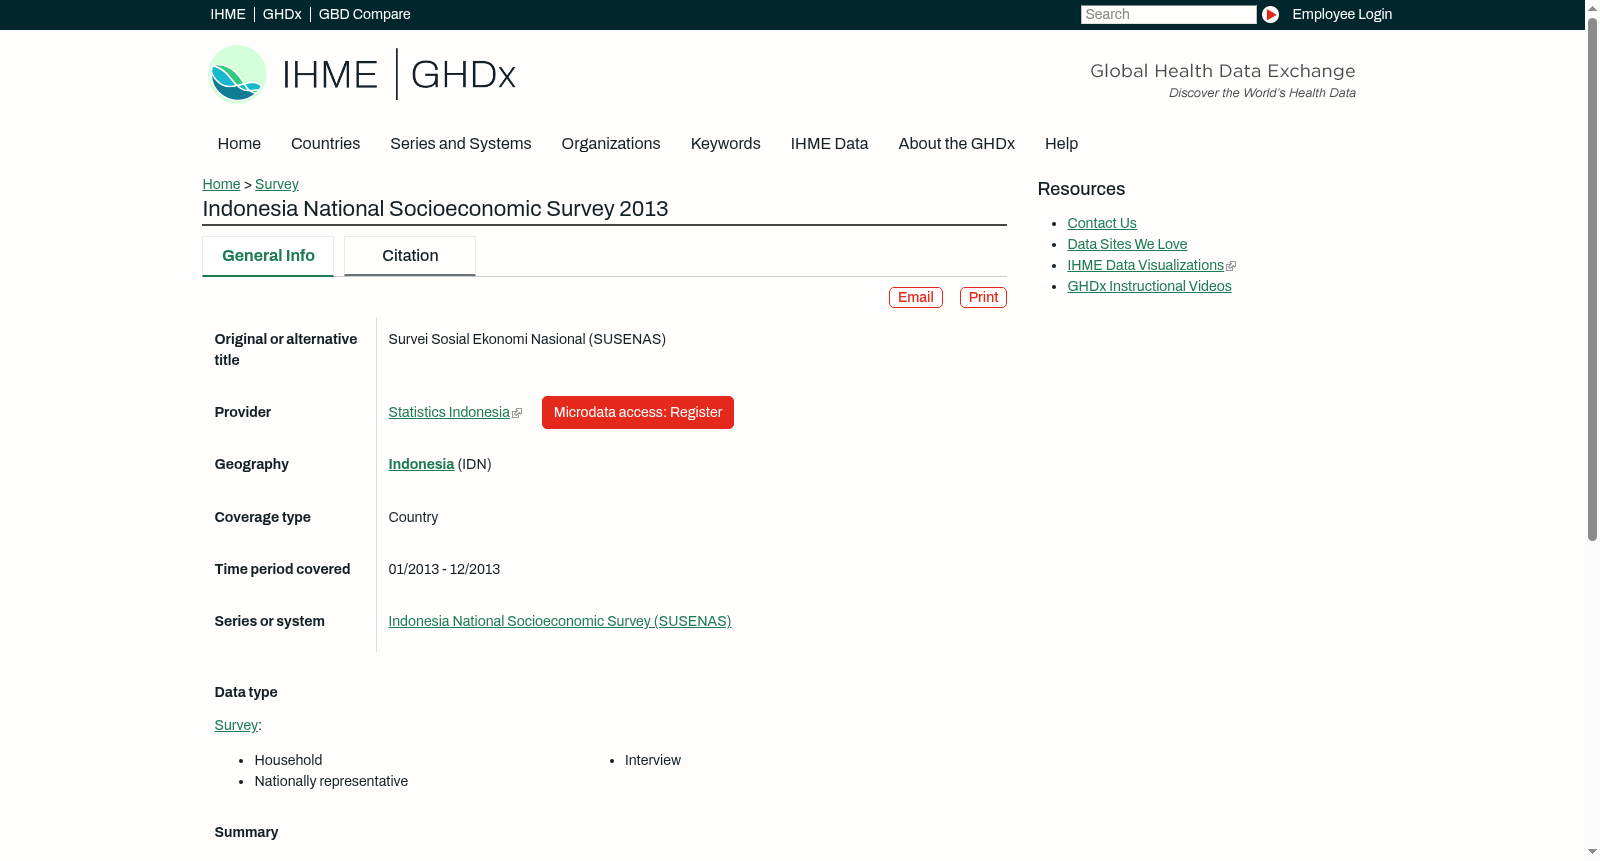This screenshot has width=1600, height=861.
Task: Click the page vertical scrollbar thumb
Action: [1592, 279]
